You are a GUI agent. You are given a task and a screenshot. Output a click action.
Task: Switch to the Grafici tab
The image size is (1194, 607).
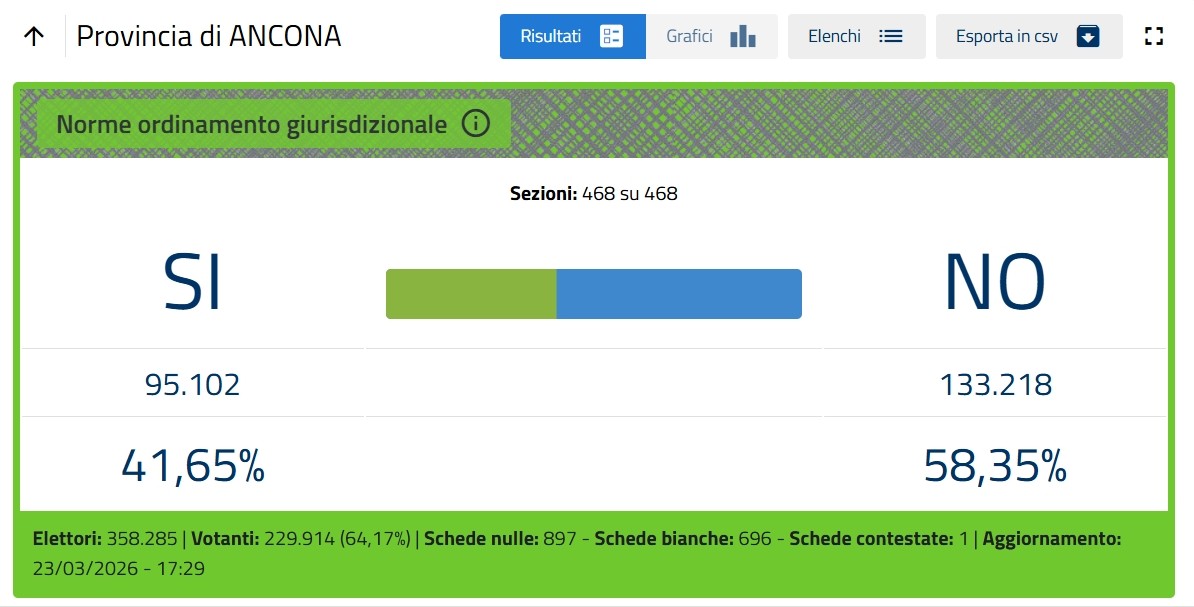[x=690, y=37]
